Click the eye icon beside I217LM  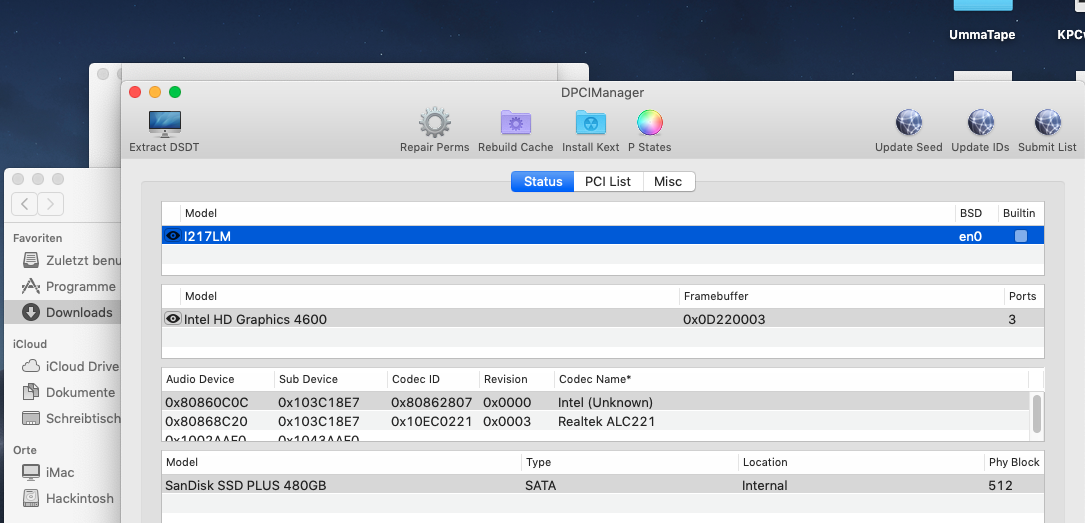173,236
